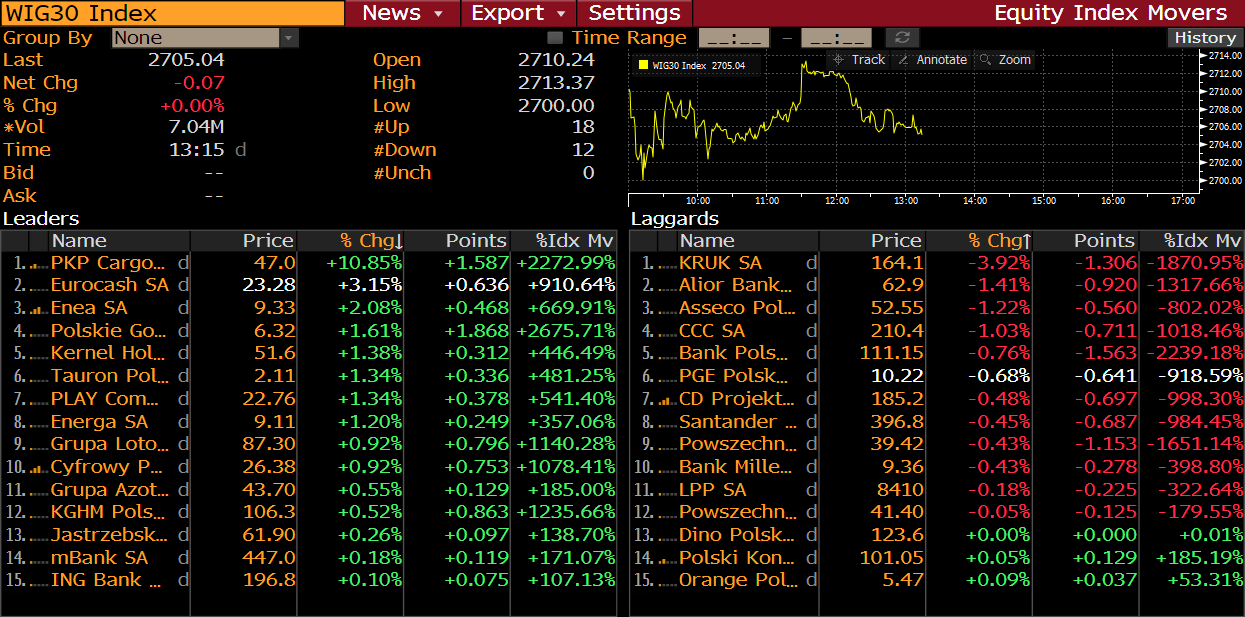Sort Leaders by % Chg column header
The height and width of the screenshot is (617, 1245).
(x=370, y=241)
